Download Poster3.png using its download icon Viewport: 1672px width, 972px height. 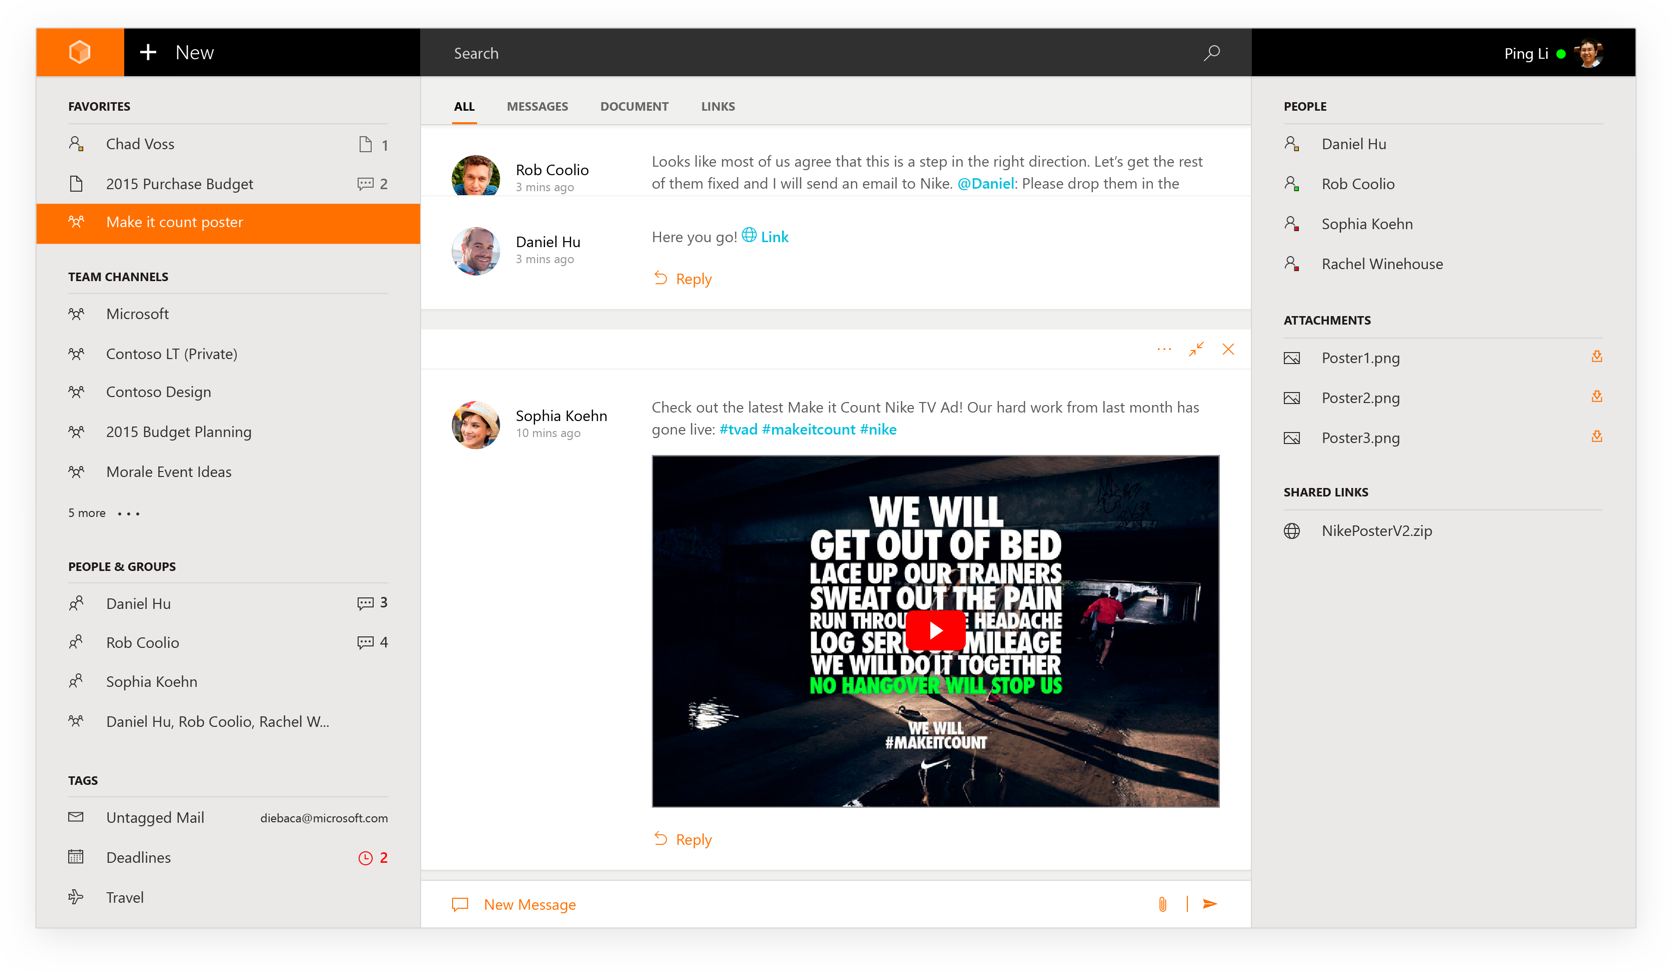pos(1597,437)
